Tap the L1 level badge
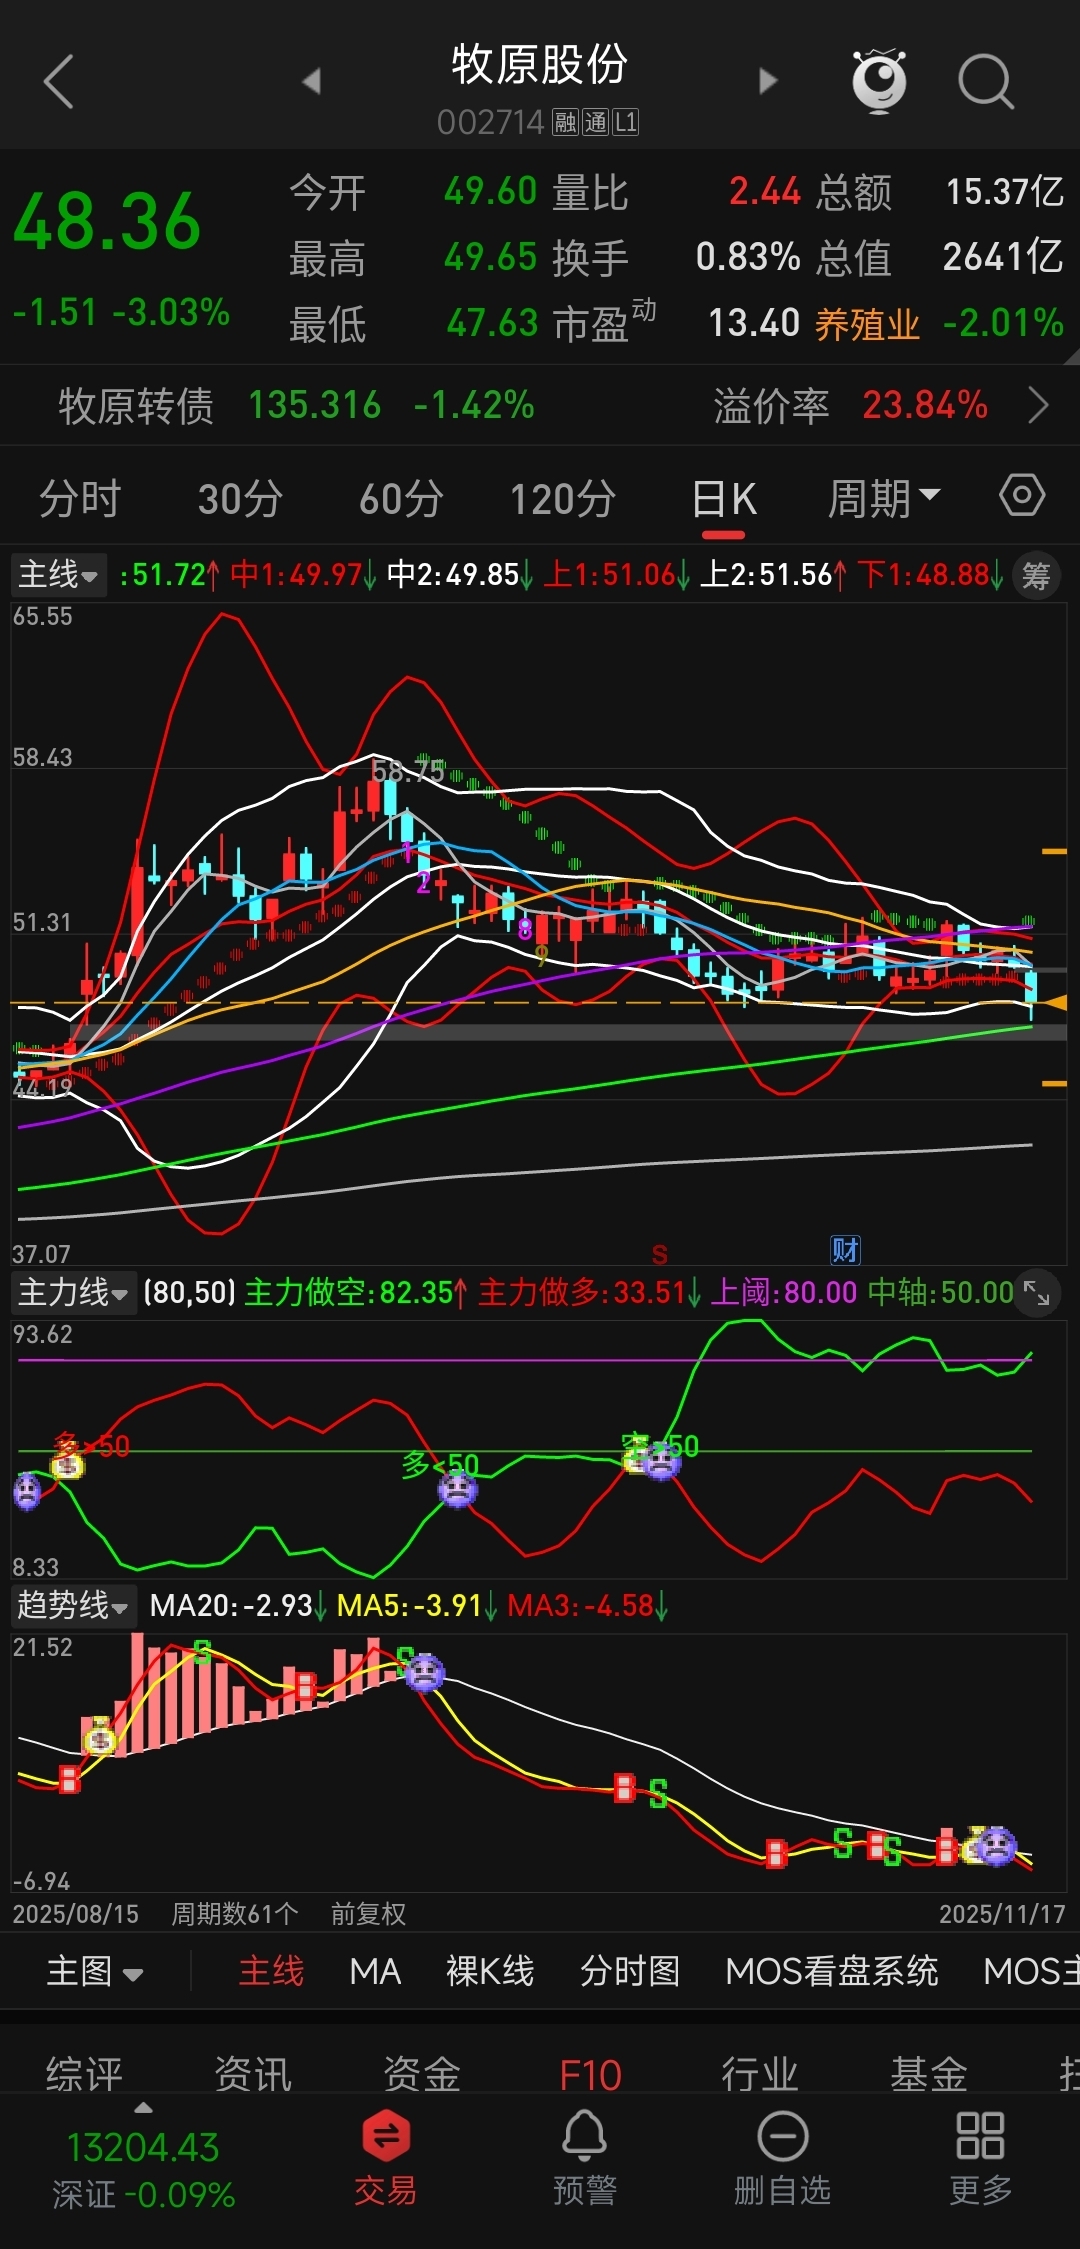This screenshot has height=2249, width=1080. click(x=626, y=123)
